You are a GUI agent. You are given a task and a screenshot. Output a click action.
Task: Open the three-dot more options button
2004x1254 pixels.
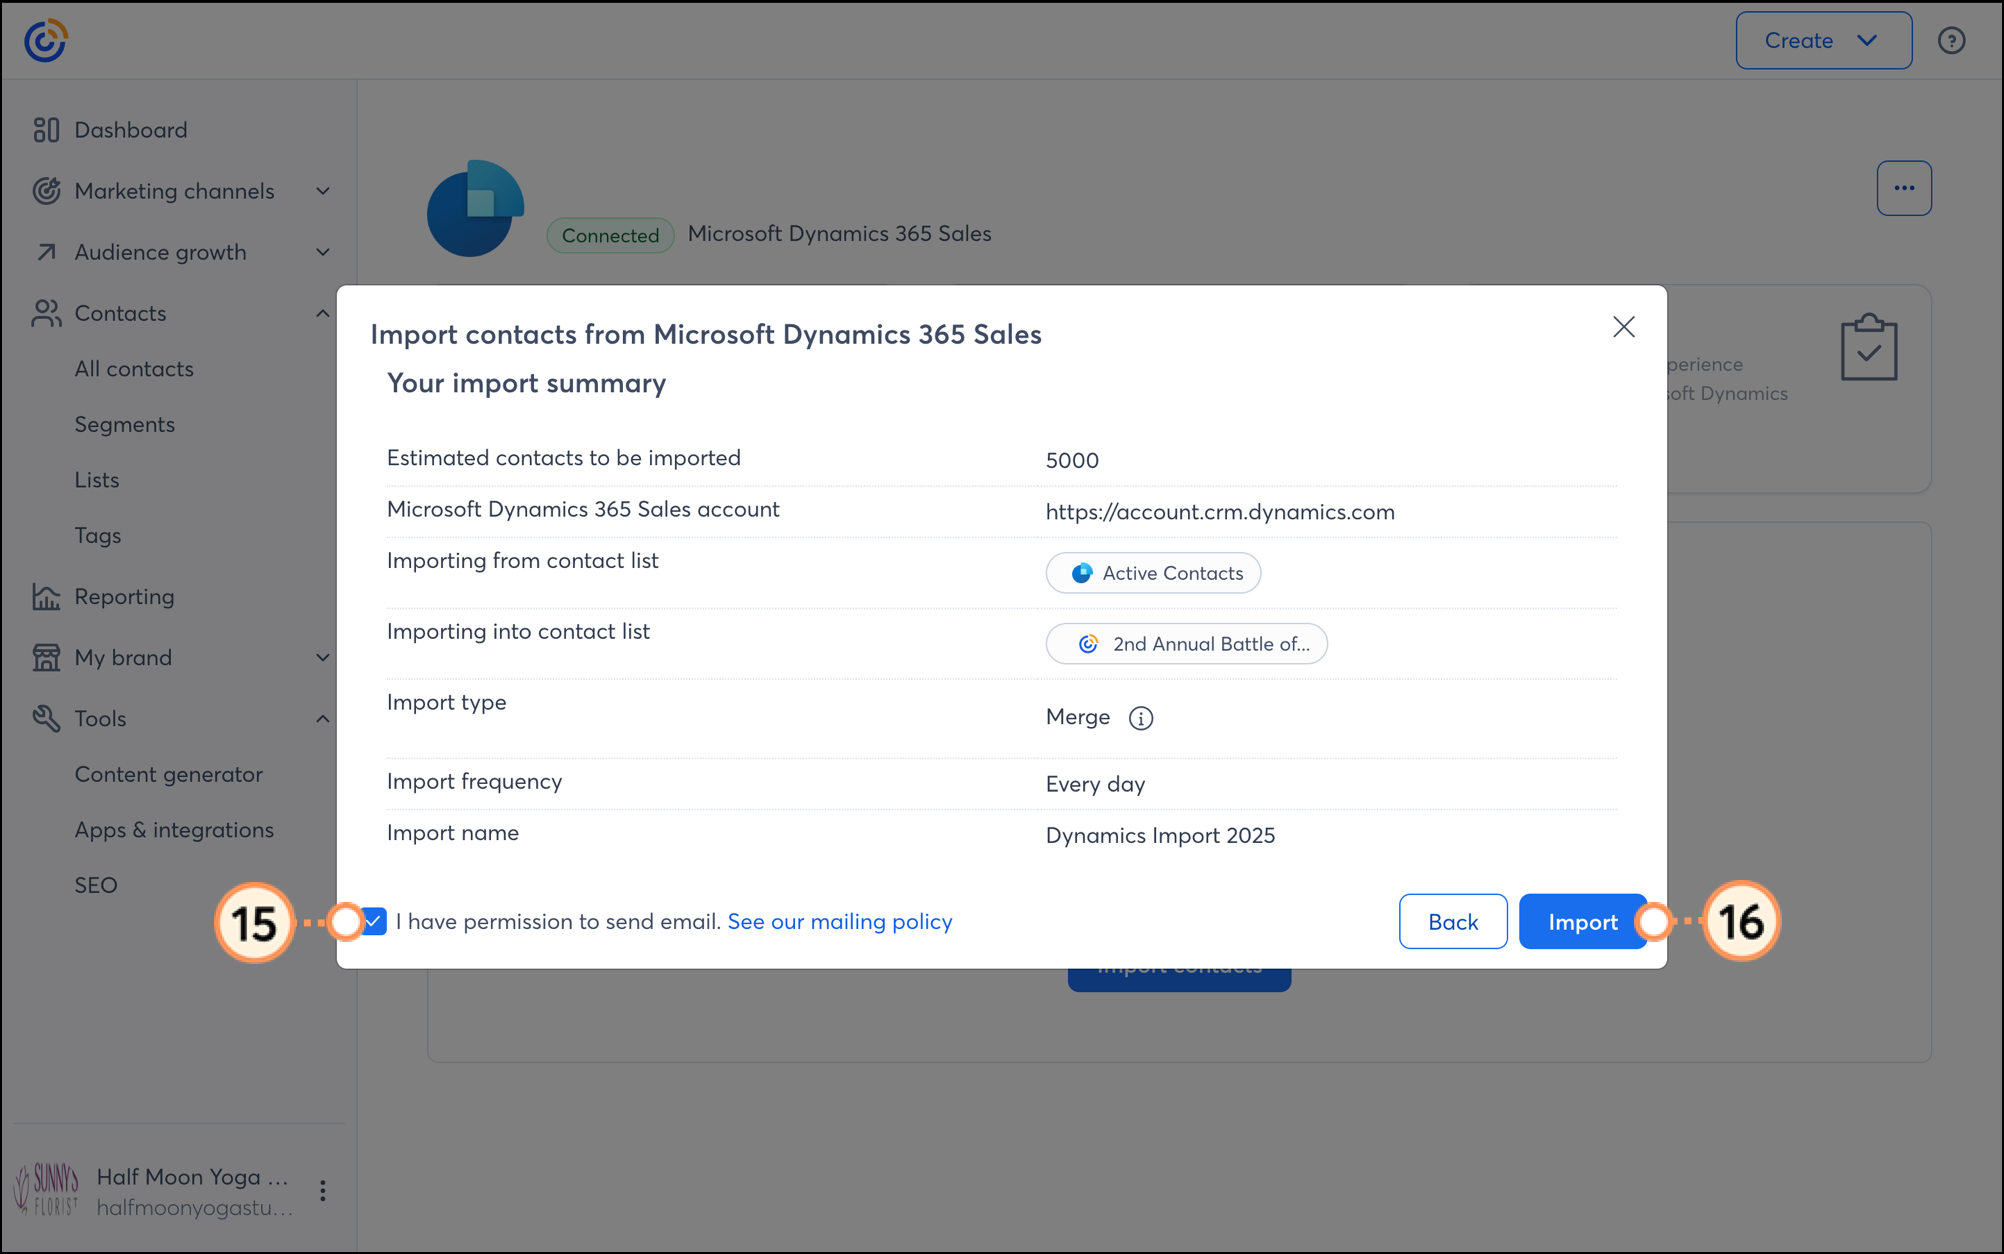point(1904,188)
